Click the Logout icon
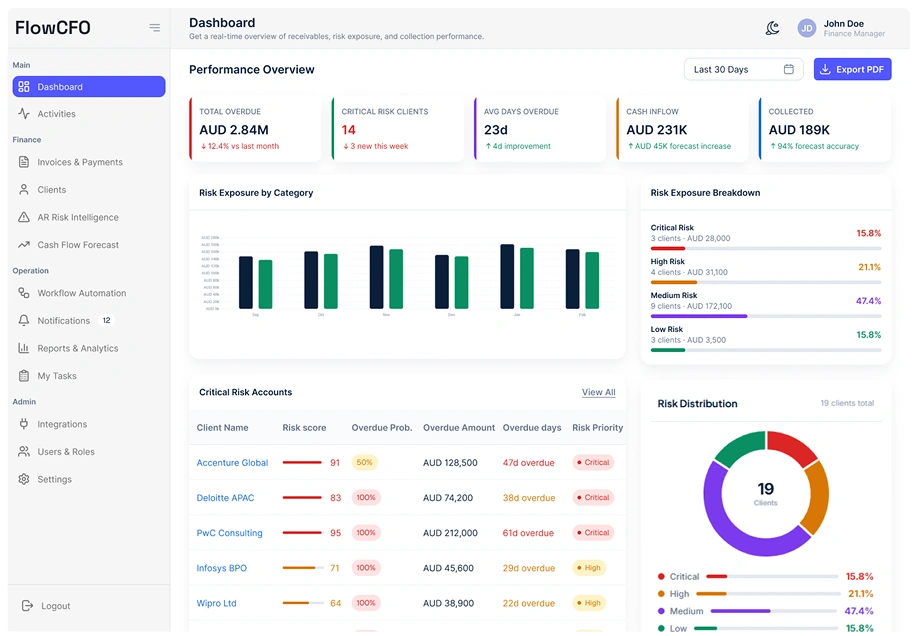The height and width of the screenshot is (636, 918). point(27,606)
